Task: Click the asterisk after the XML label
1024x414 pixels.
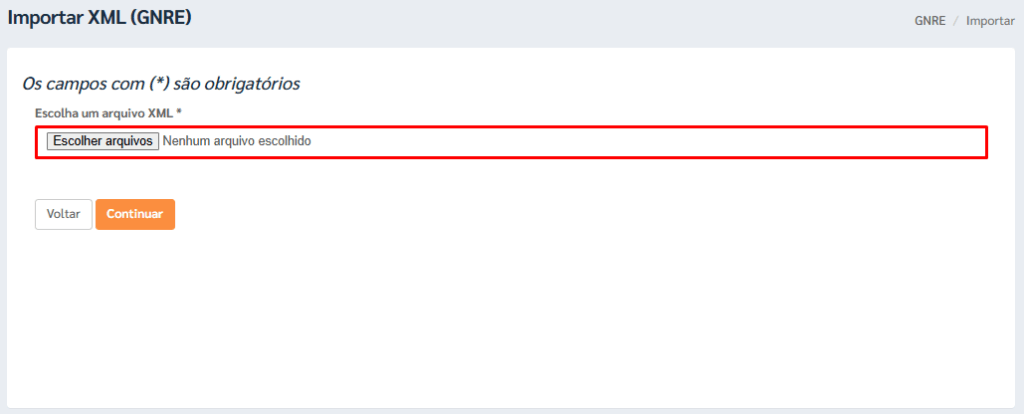Action: (x=179, y=113)
